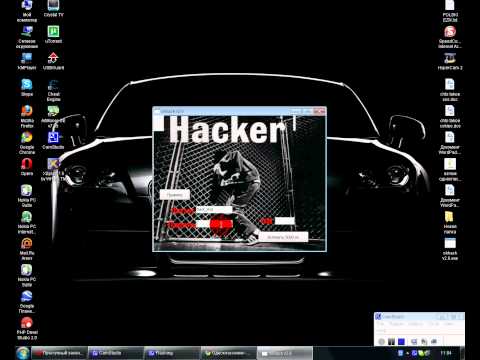Click the upper text field beside the red label

(214, 210)
